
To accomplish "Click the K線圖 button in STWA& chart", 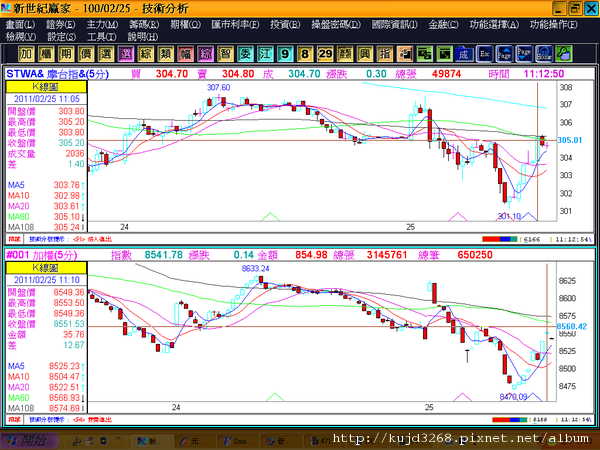I will pos(46,87).
